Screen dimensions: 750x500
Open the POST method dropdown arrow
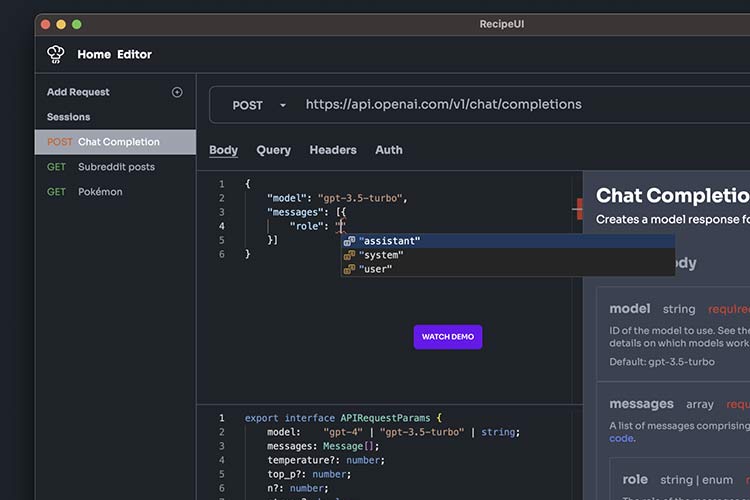[x=283, y=105]
